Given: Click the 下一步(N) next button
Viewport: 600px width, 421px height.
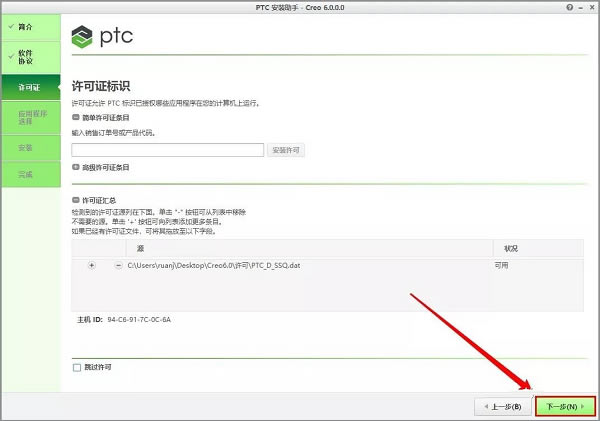Looking at the screenshot, I should pos(565,406).
